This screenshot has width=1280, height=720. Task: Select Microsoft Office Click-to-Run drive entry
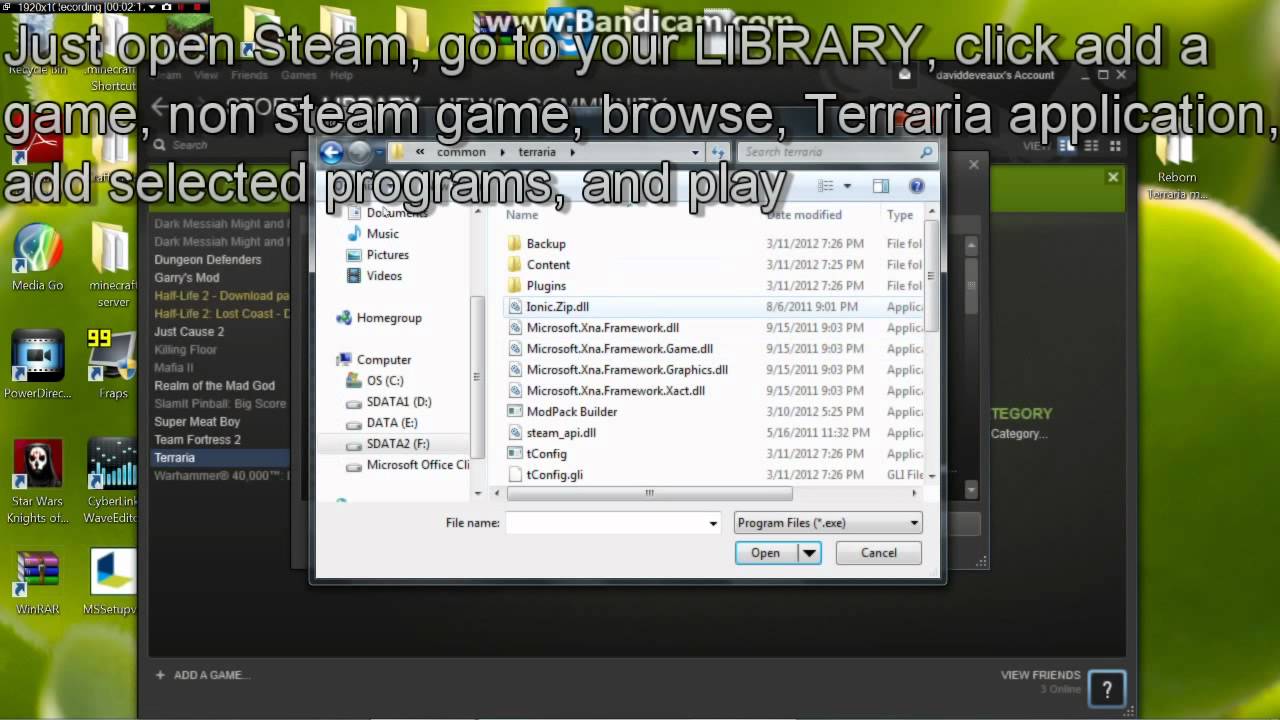[417, 465]
